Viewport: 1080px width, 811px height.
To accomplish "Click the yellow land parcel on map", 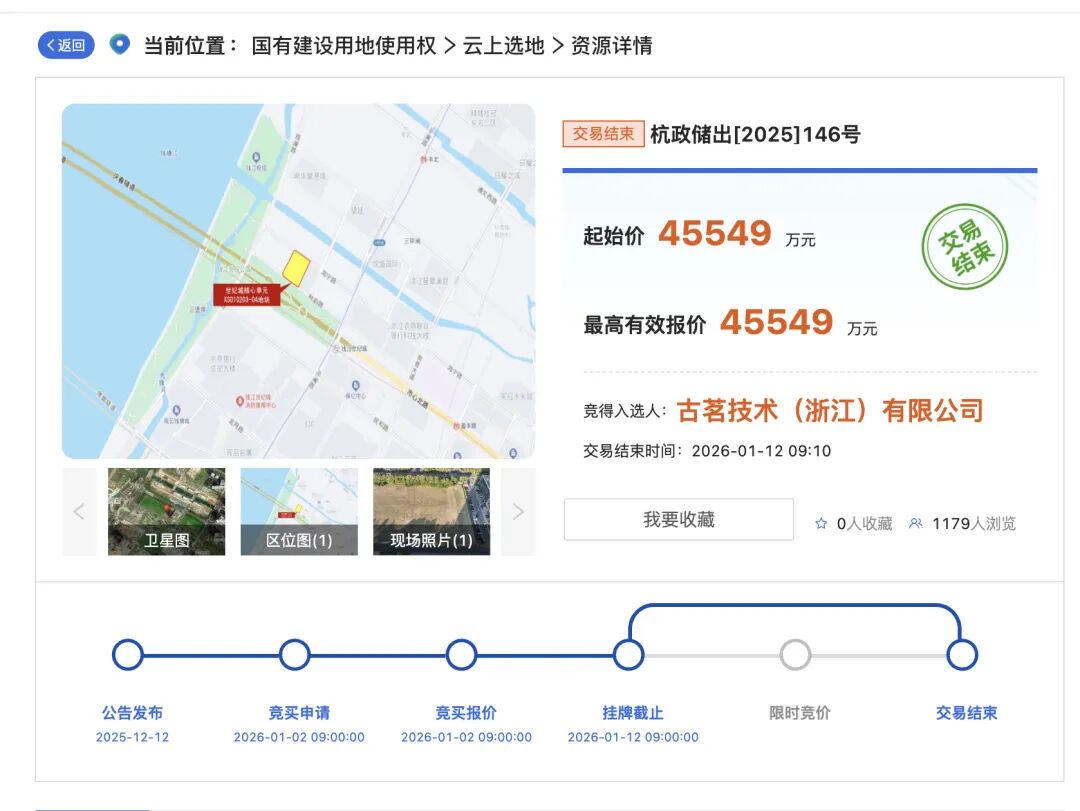I will tap(296, 268).
